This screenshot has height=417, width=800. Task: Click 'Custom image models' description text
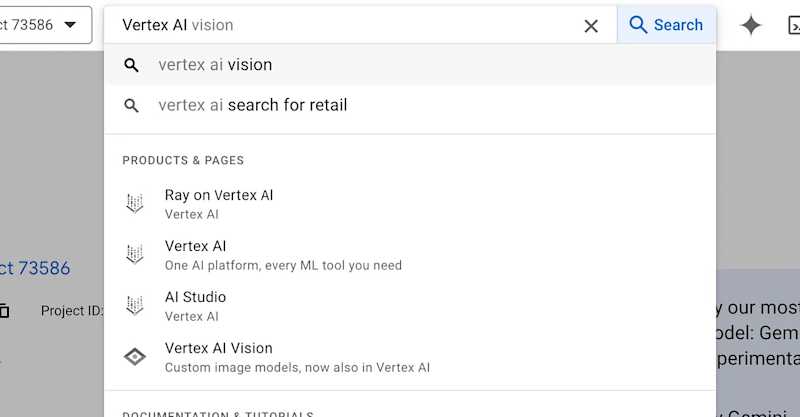click(297, 367)
